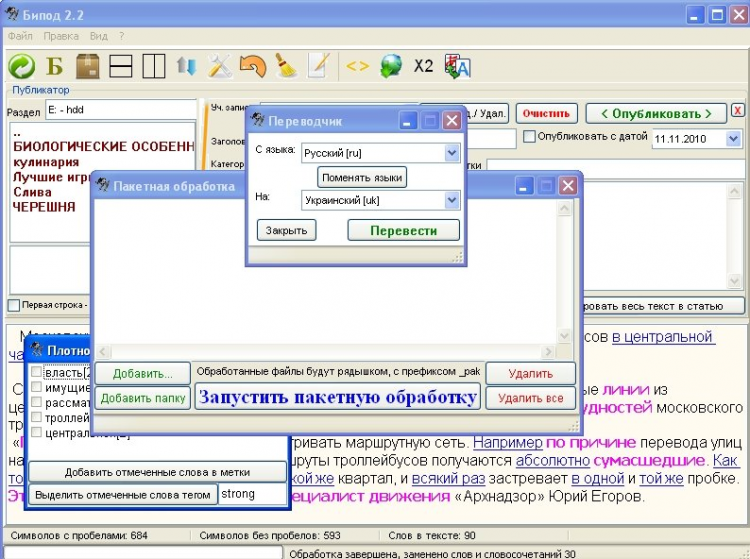
Task: Click batch window horizontal scrollbar right arrow
Action: [x=548, y=352]
